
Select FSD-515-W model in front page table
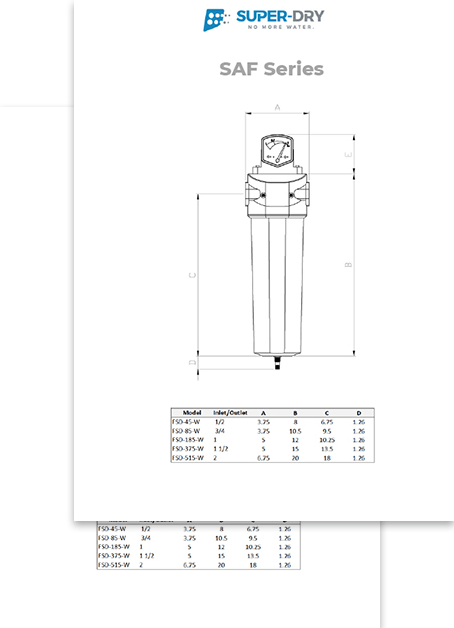188,458
